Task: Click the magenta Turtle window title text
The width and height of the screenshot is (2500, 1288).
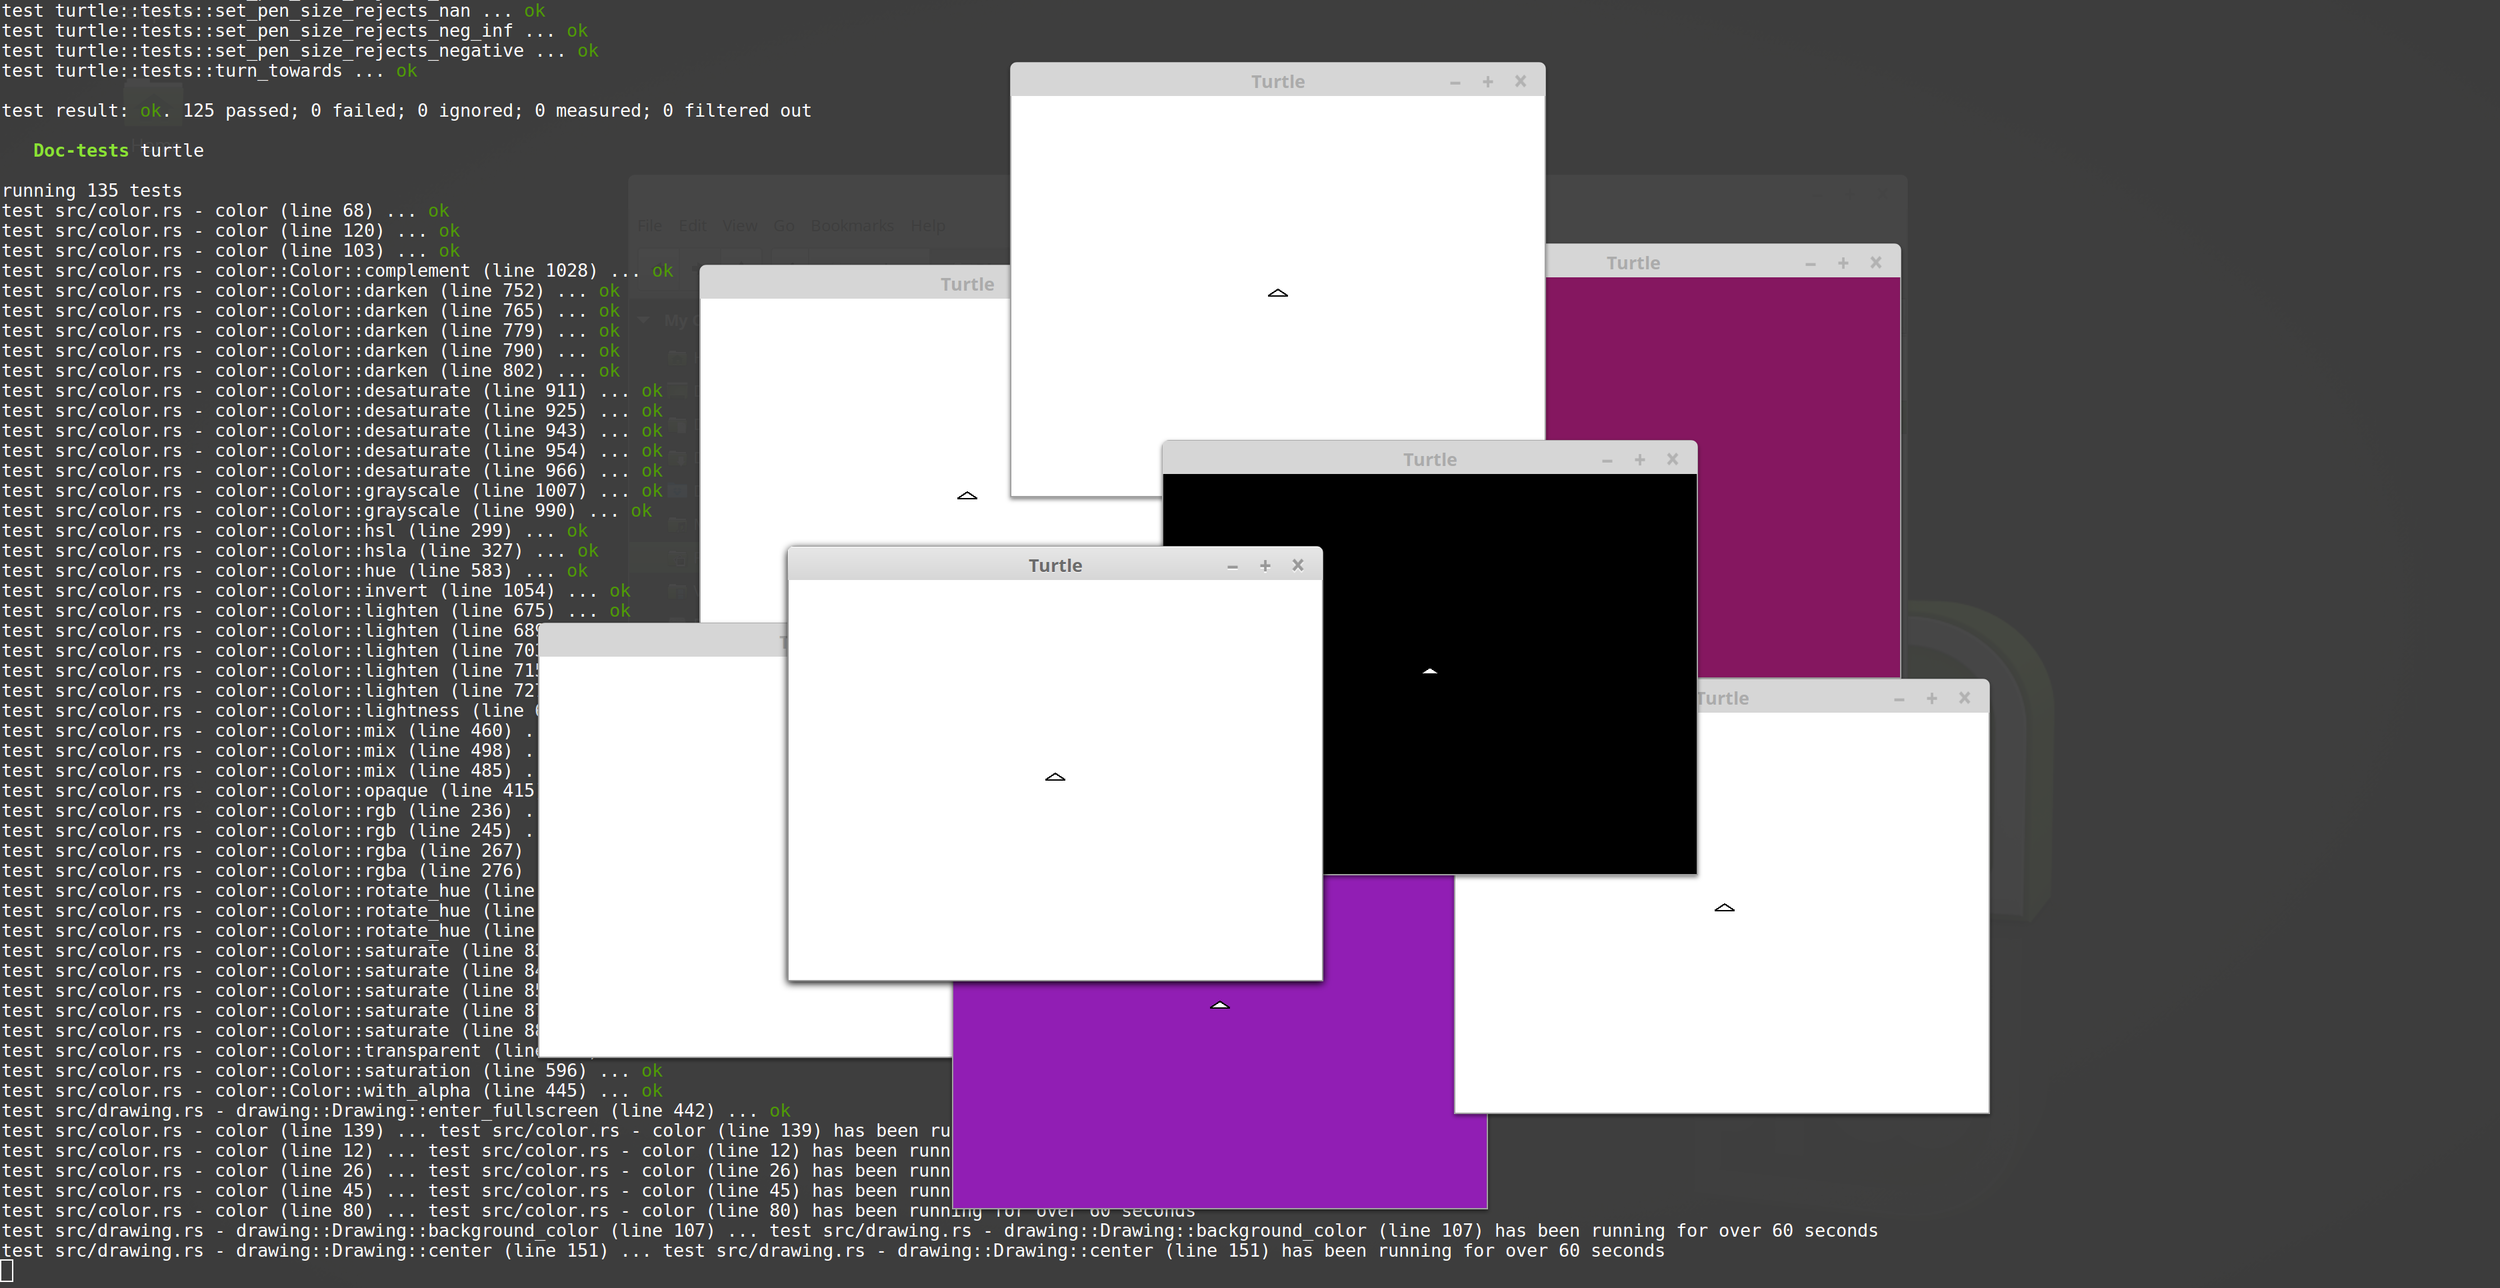Action: click(x=1632, y=263)
